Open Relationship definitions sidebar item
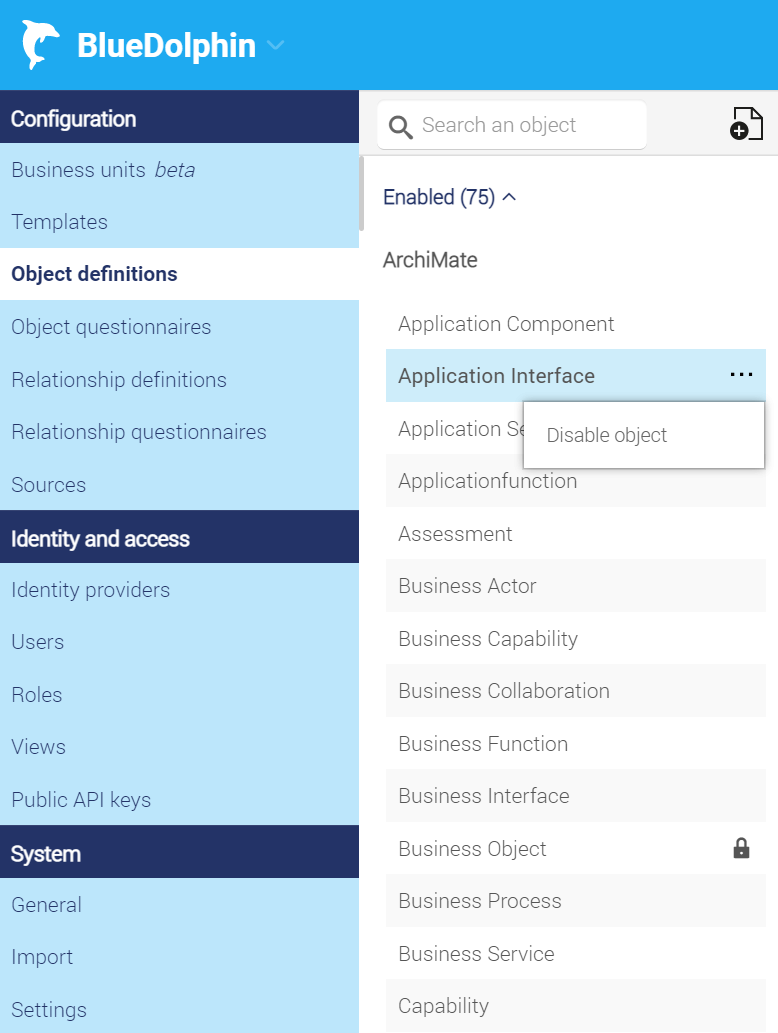Screen dimensions: 778x1033 (179, 379)
